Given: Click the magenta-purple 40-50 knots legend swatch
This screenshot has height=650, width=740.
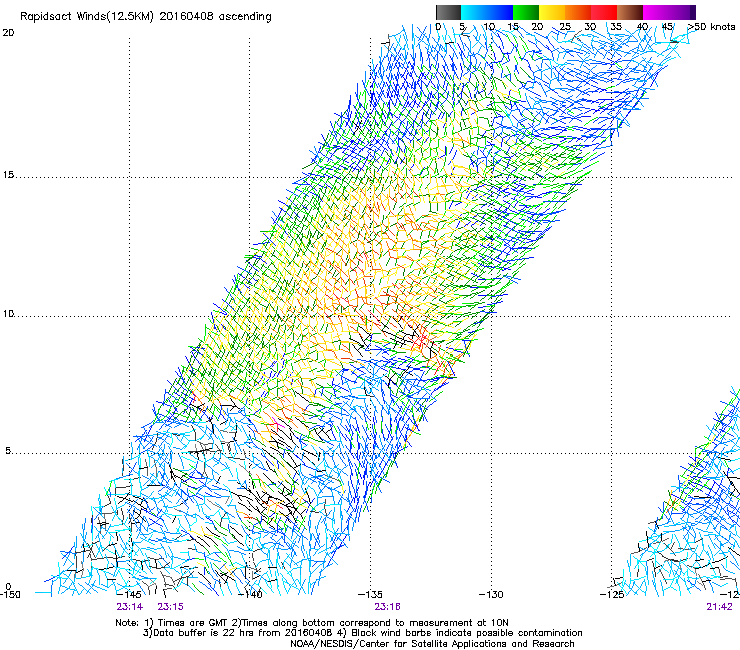Looking at the screenshot, I should (669, 12).
